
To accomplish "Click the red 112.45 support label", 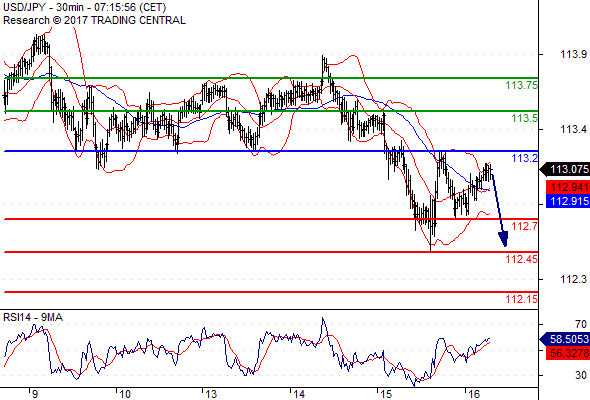I will click(x=522, y=259).
